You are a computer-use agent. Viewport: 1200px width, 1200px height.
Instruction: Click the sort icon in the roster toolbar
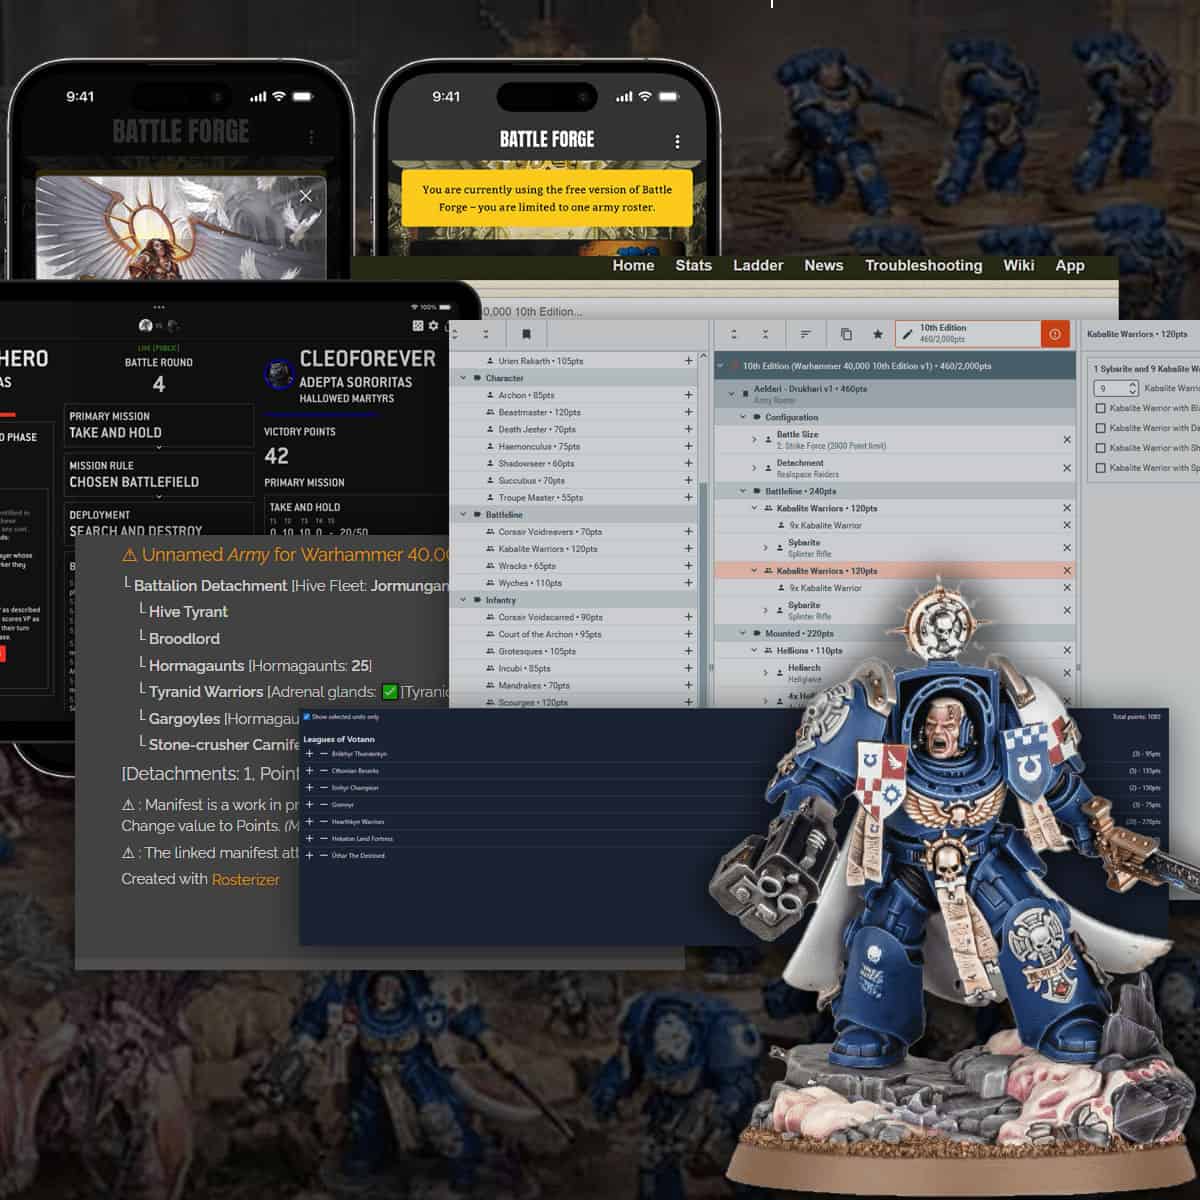click(805, 334)
